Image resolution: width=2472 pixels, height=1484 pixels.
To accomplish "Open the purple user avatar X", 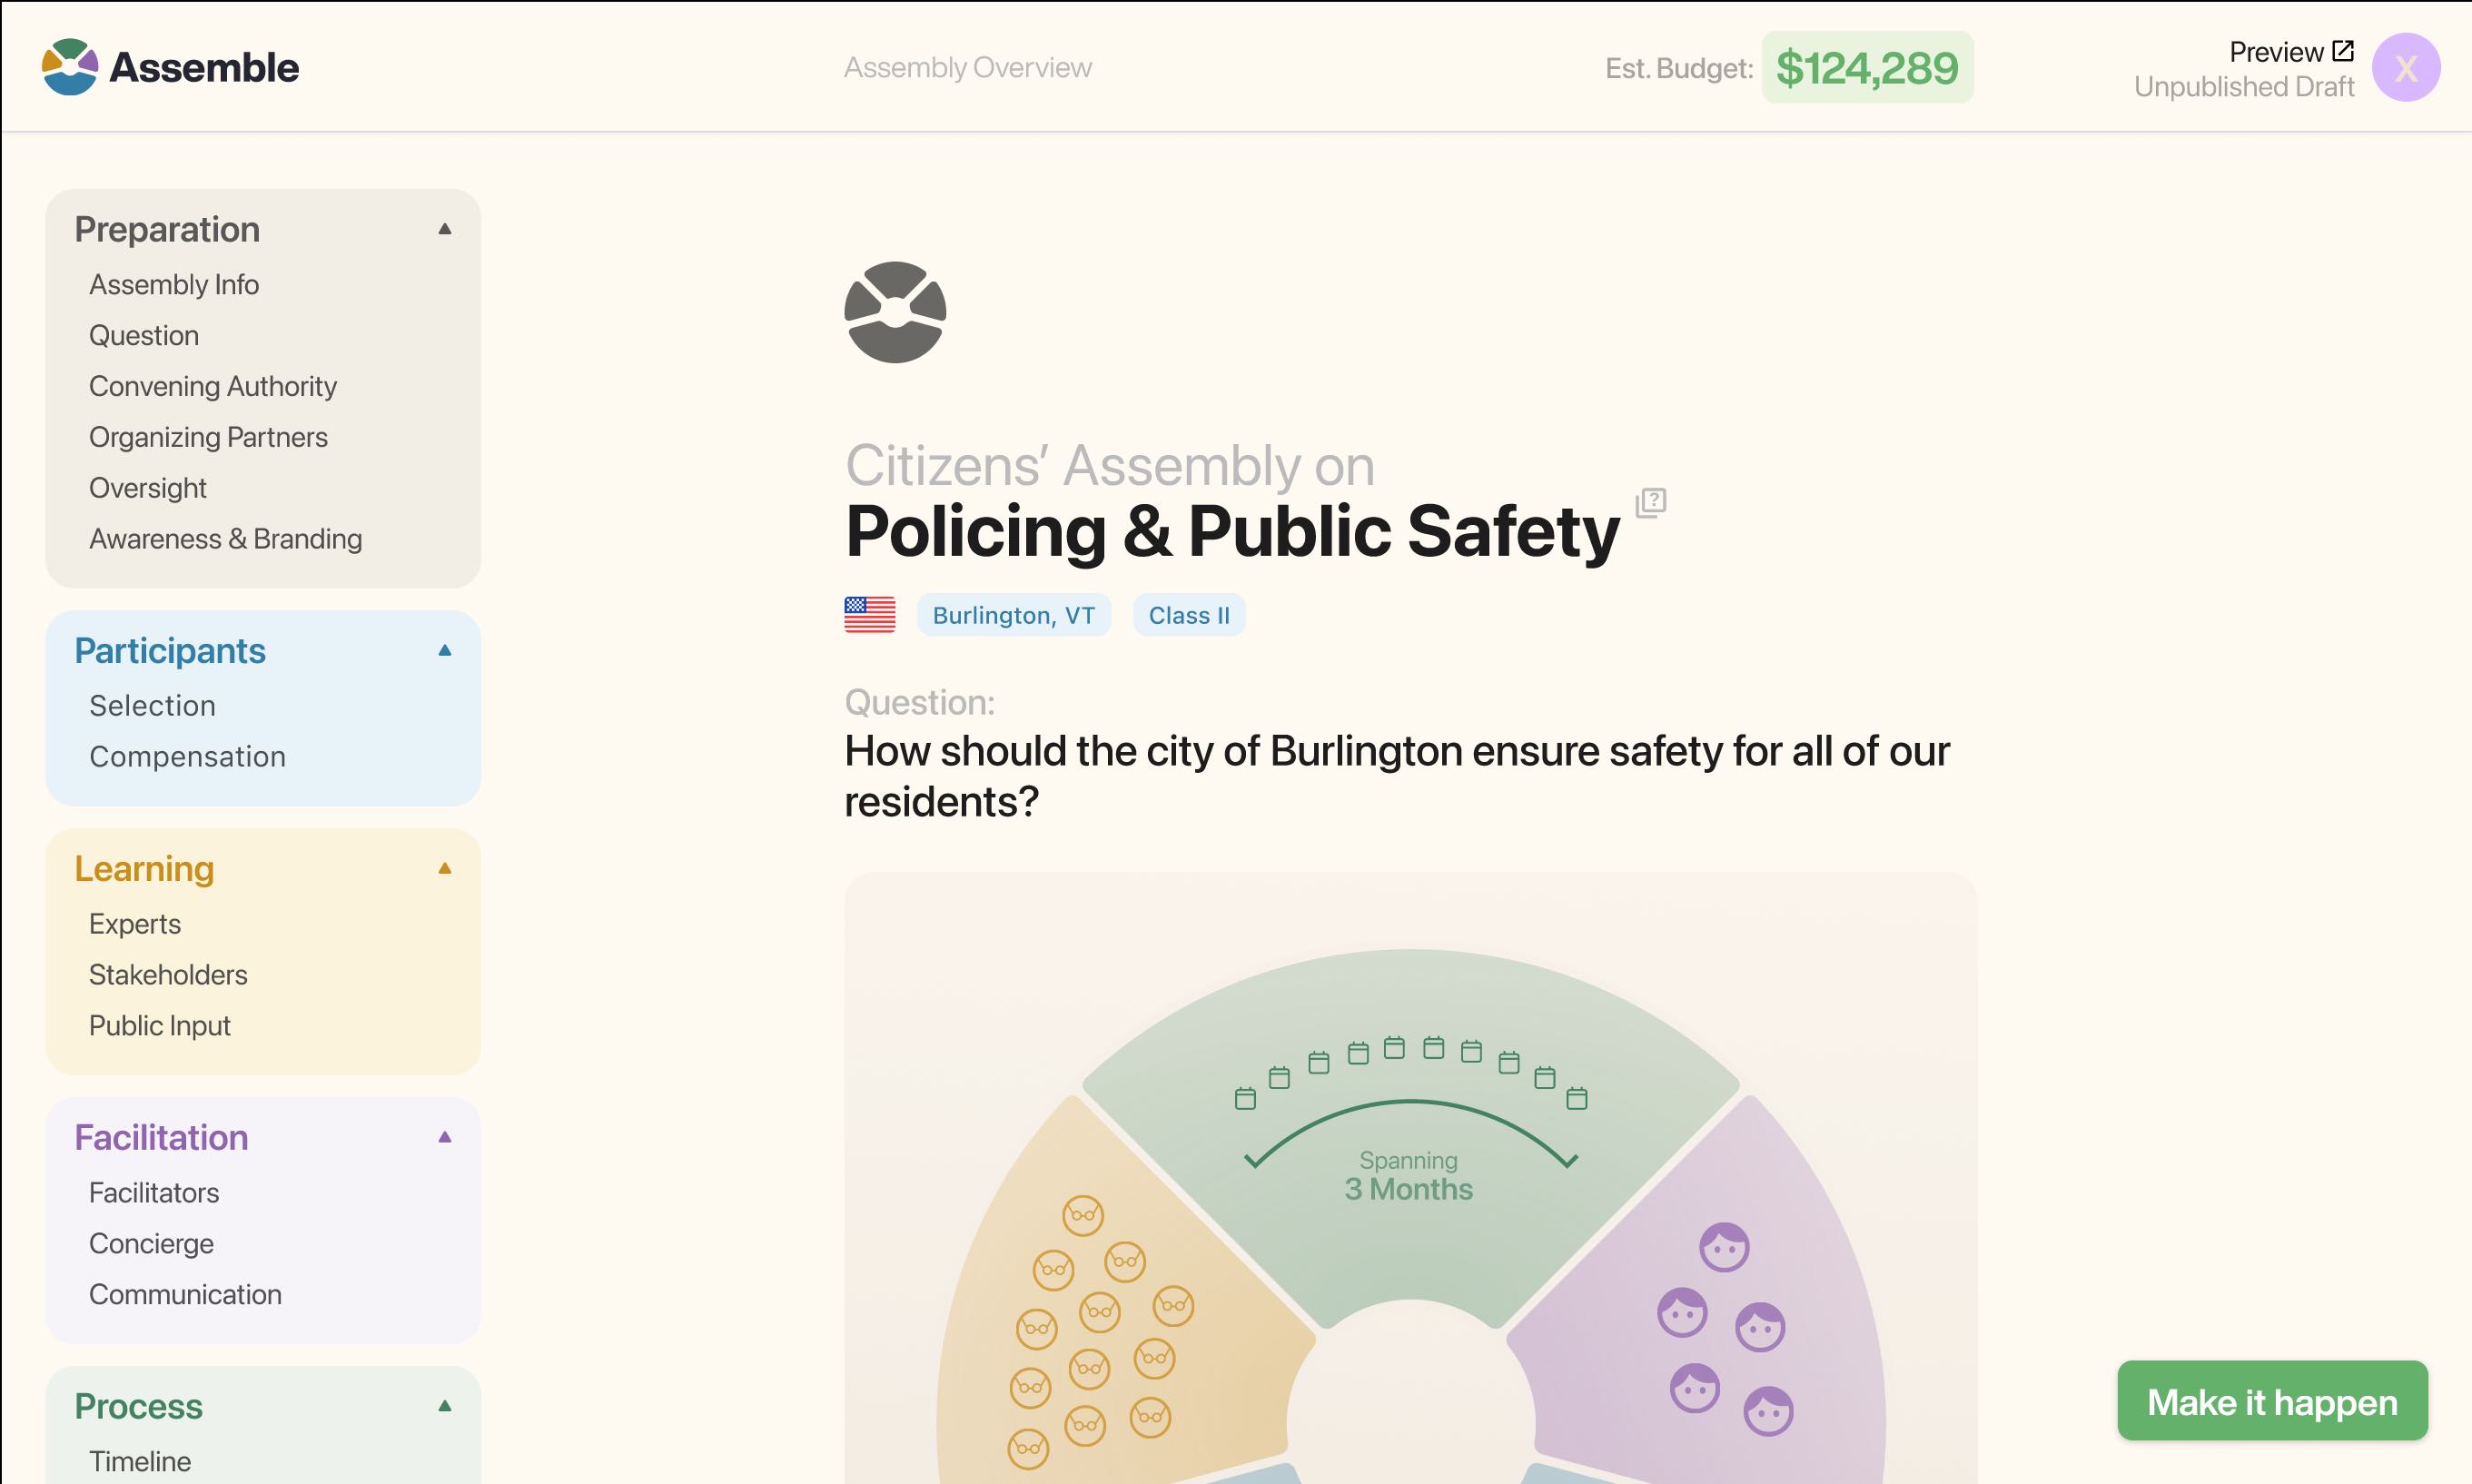I will 2406,67.
